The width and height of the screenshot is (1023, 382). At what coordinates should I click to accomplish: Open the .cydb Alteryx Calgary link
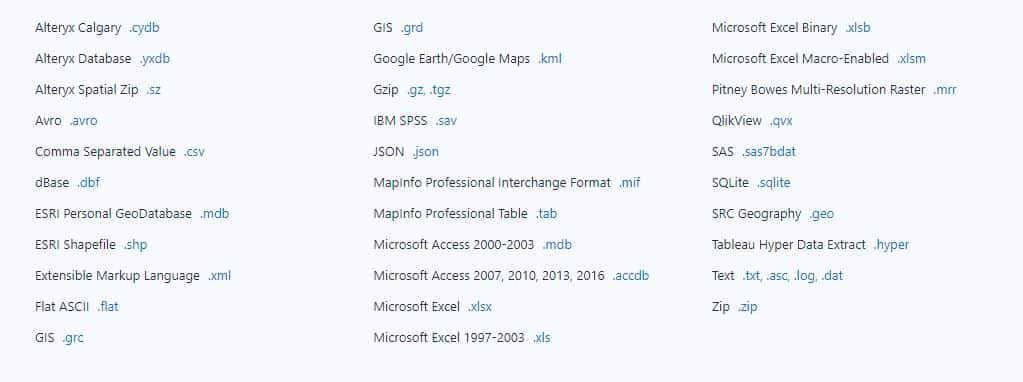tap(144, 28)
